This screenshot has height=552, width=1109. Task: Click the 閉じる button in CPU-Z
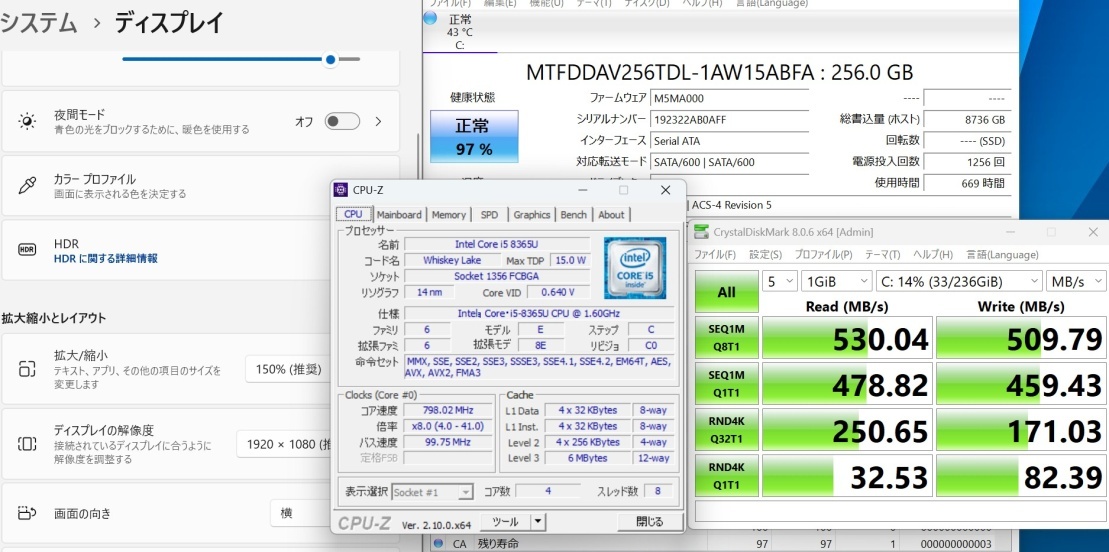(x=650, y=522)
